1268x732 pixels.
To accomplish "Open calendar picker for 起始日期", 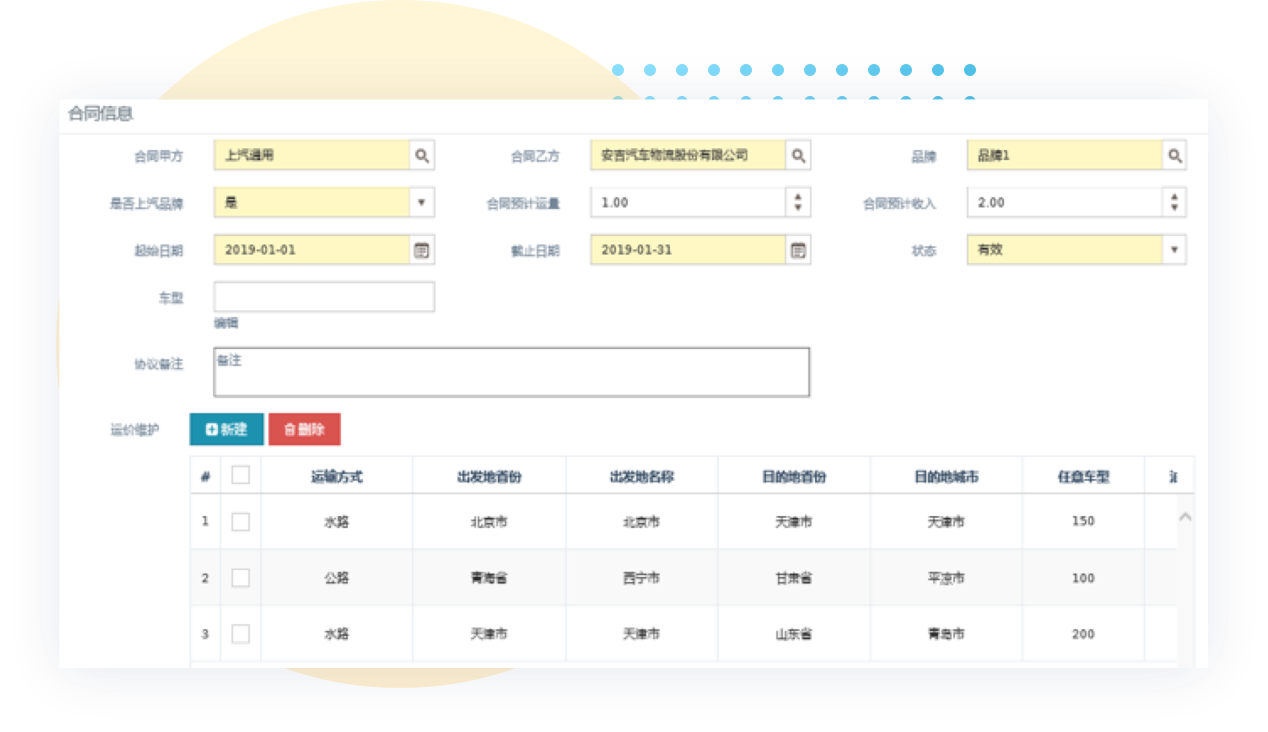I will (x=422, y=250).
